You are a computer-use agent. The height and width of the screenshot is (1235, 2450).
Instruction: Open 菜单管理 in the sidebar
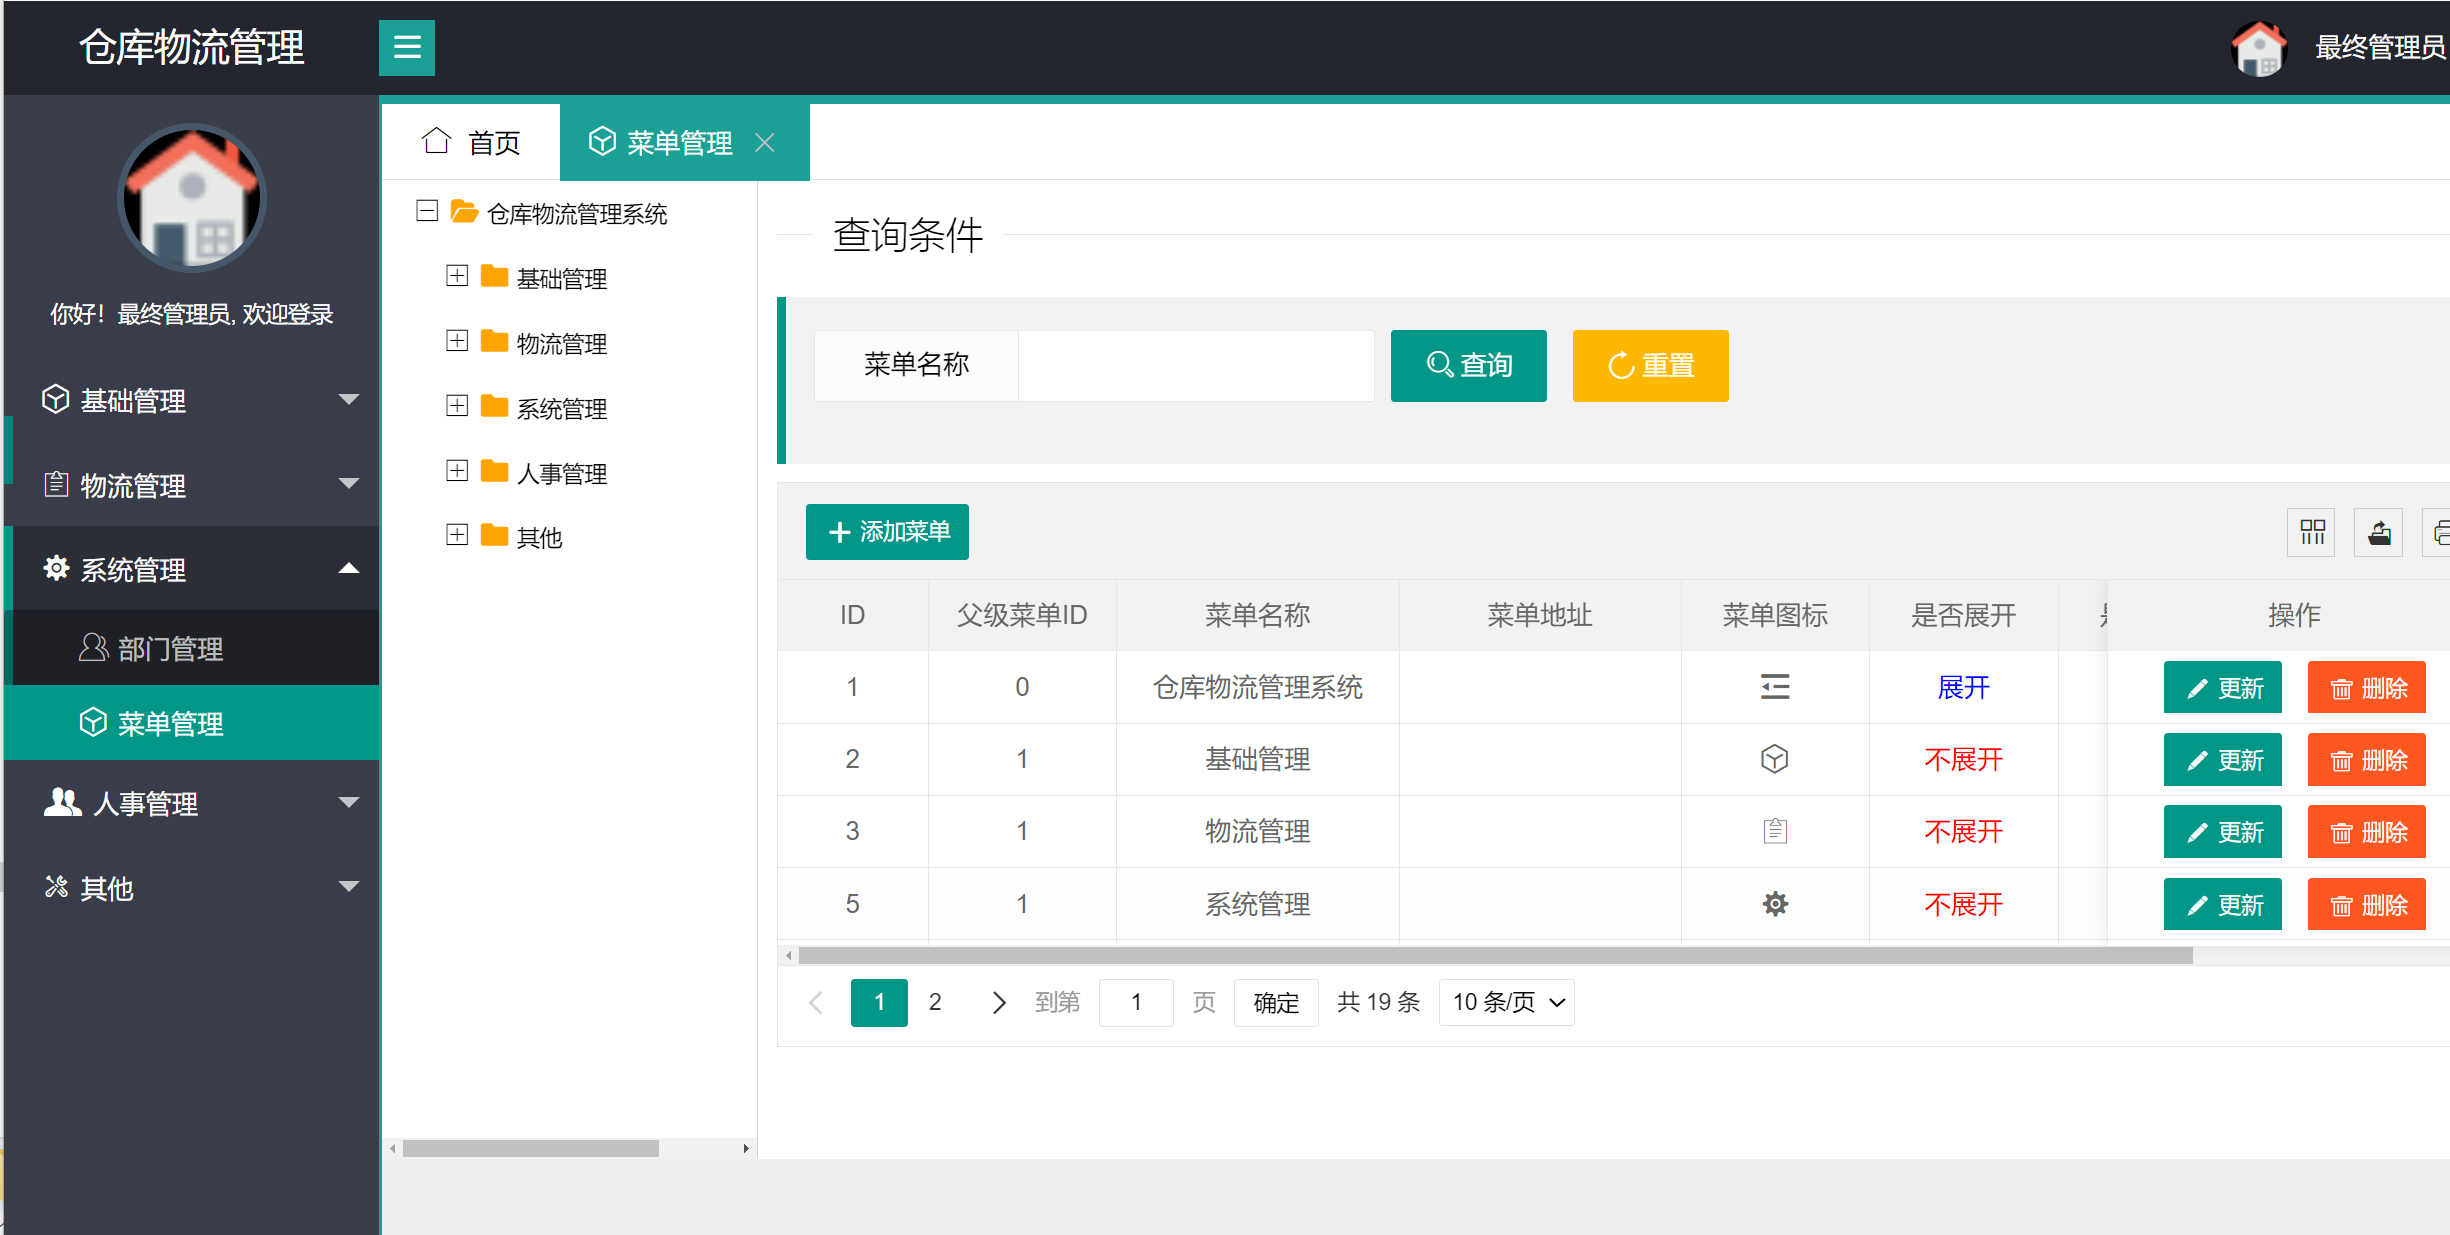(192, 722)
